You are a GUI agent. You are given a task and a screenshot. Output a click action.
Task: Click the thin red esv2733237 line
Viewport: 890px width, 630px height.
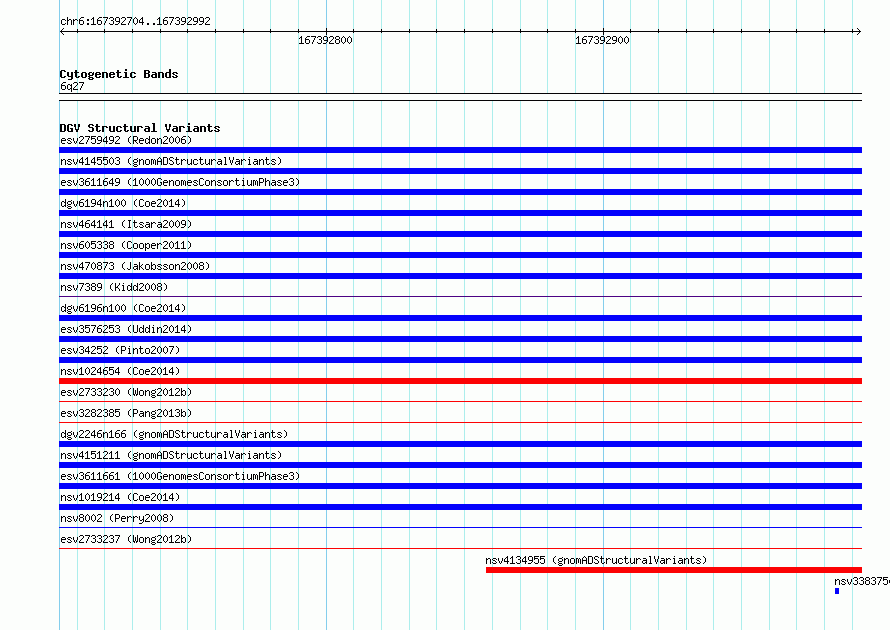(x=460, y=548)
